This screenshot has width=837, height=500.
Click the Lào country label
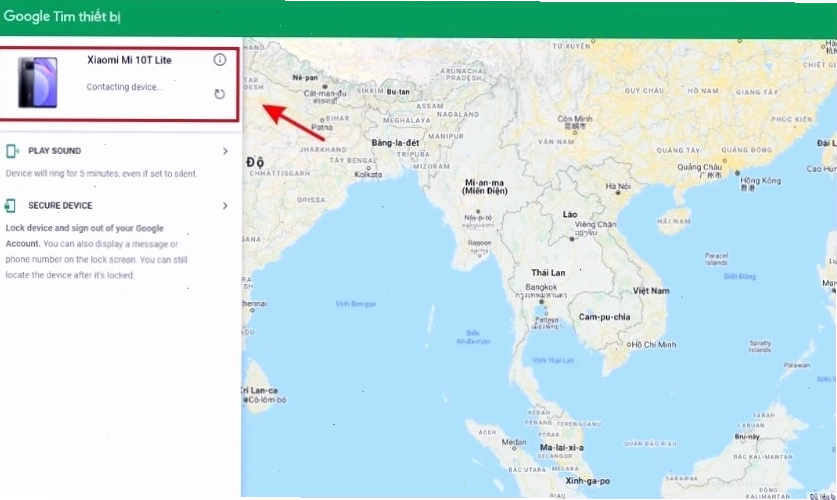pos(570,215)
